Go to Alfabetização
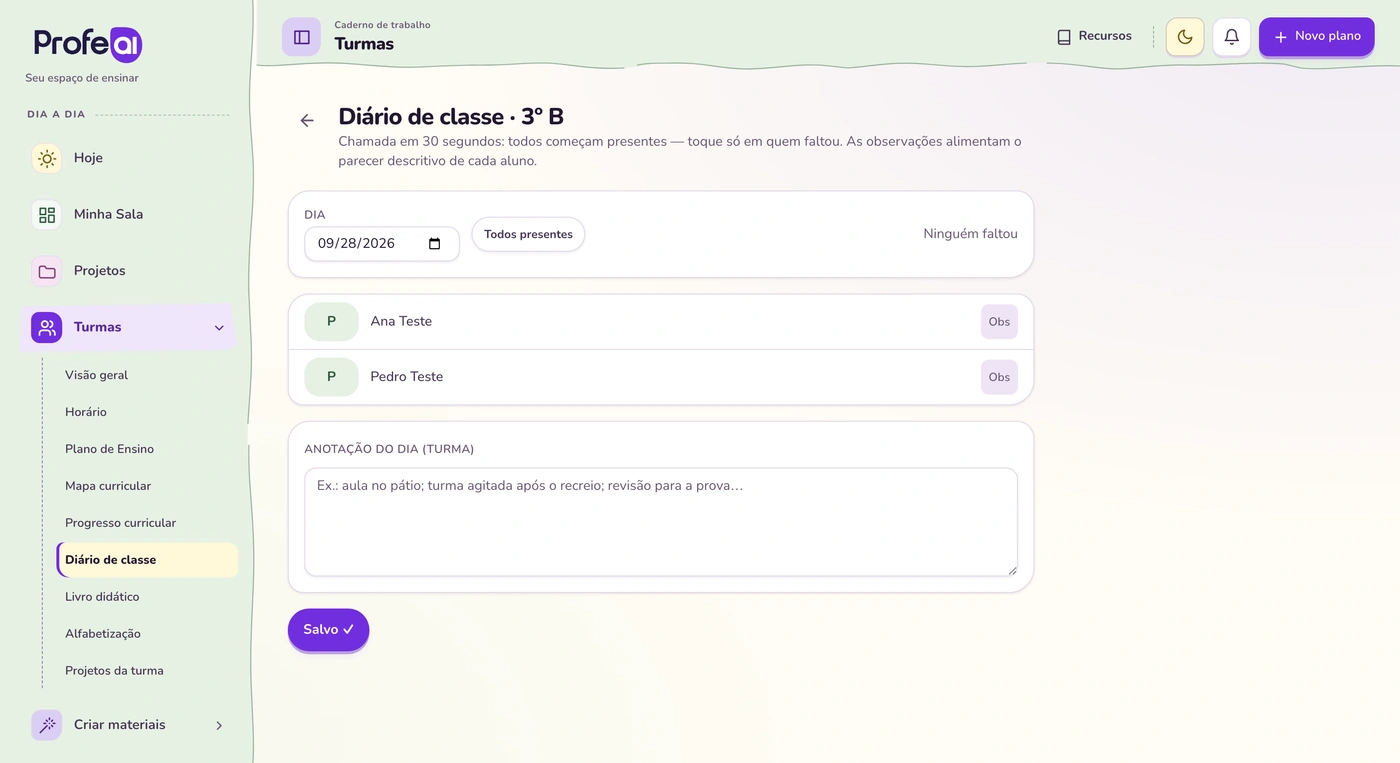Screen dimensions: 1400x763 pos(103,634)
